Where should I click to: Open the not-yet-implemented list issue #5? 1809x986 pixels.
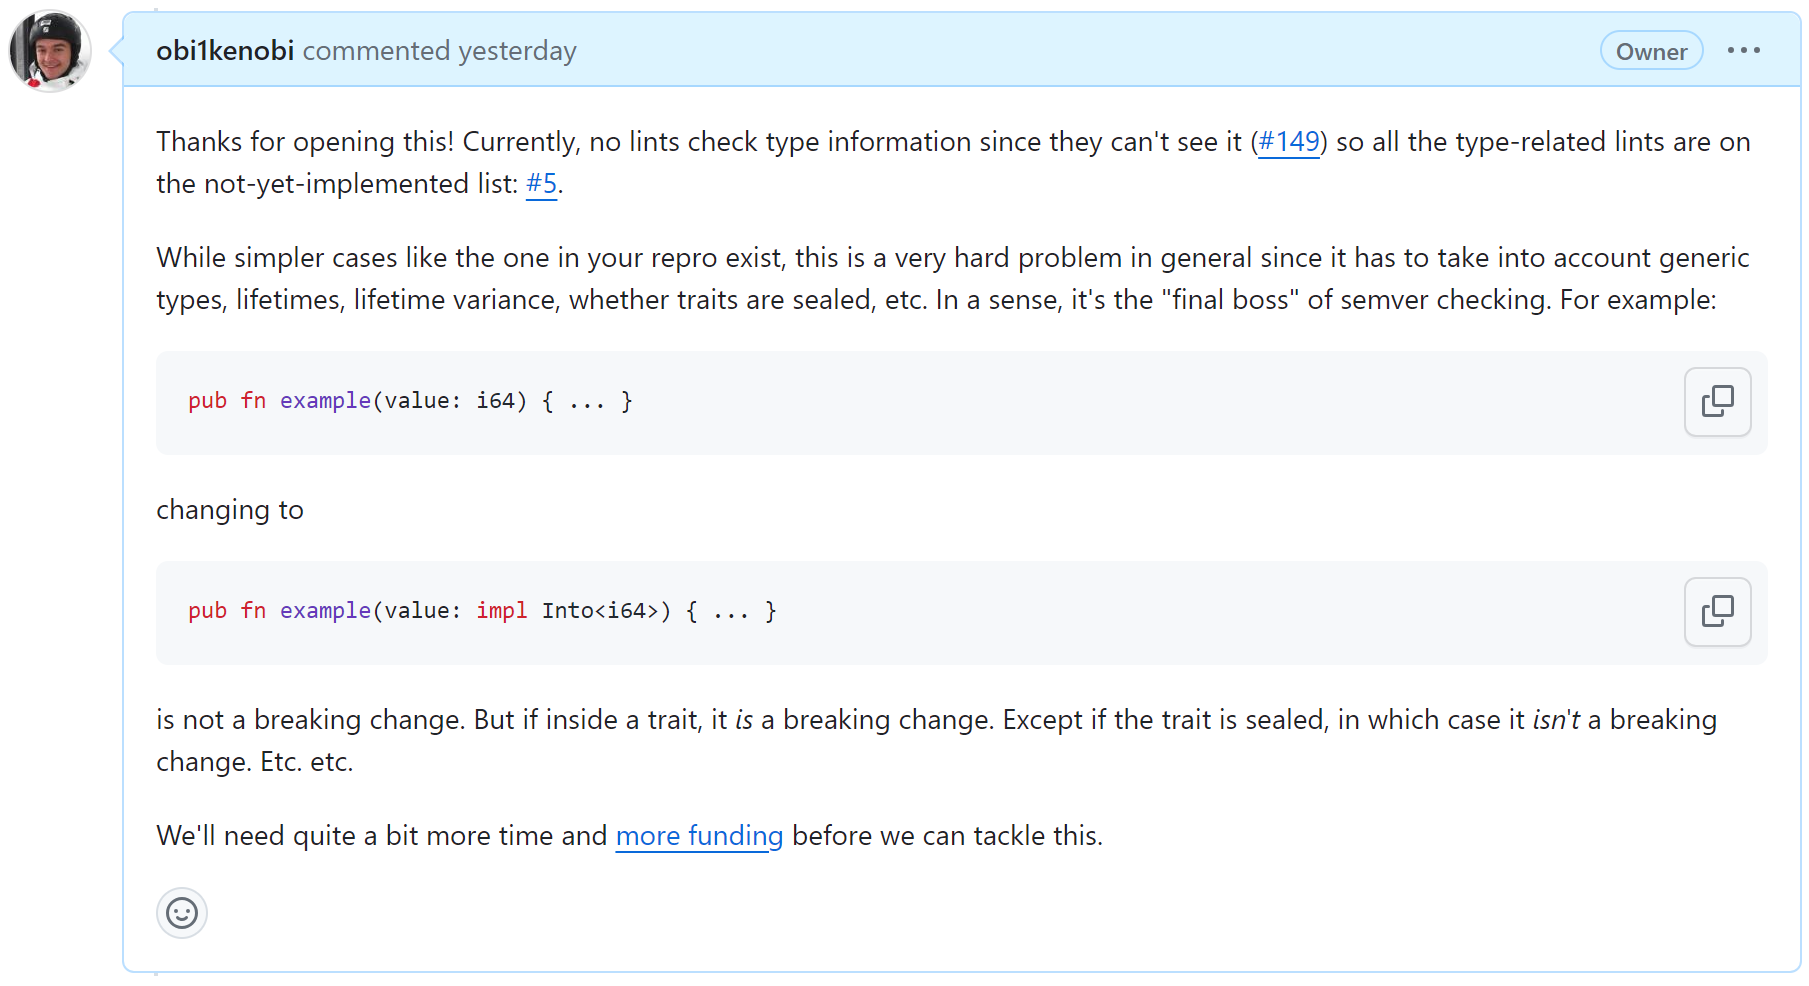coord(540,184)
